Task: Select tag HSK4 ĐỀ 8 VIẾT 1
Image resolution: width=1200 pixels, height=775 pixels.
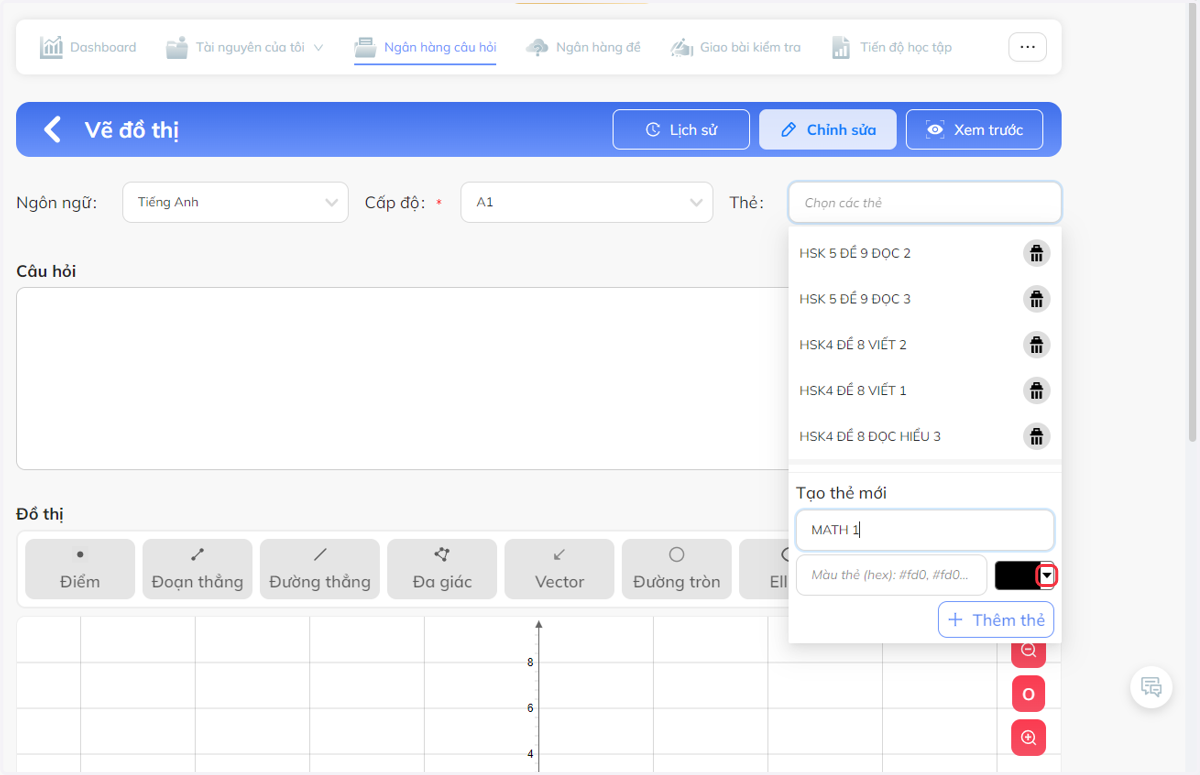Action: coord(853,390)
